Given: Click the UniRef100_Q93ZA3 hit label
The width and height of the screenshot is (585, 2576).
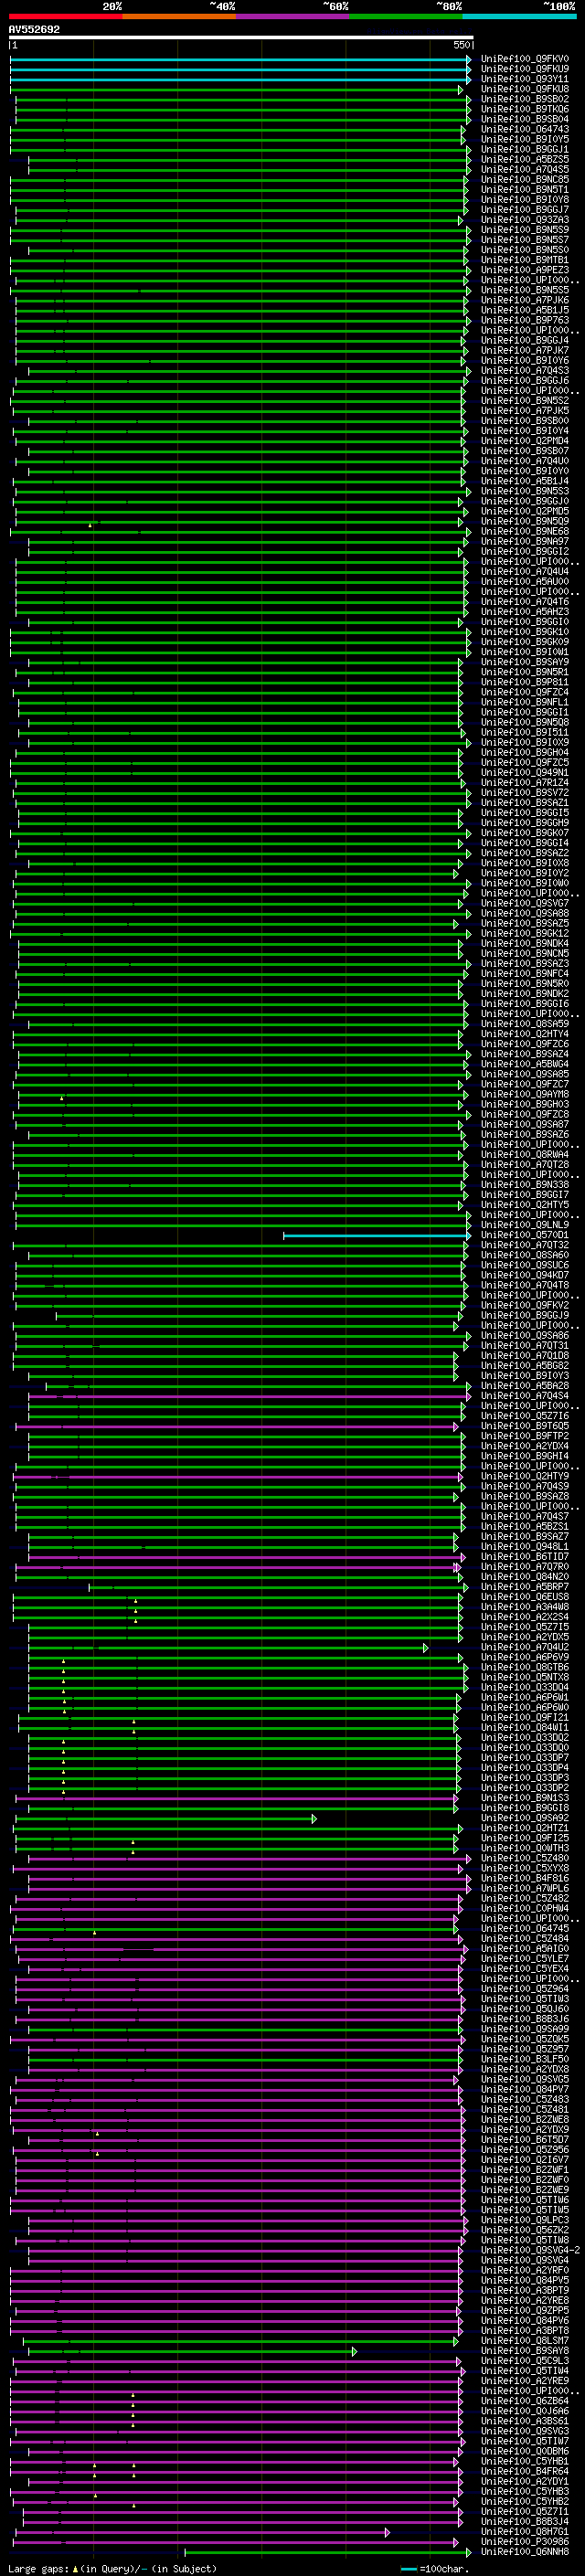Looking at the screenshot, I should click(525, 220).
